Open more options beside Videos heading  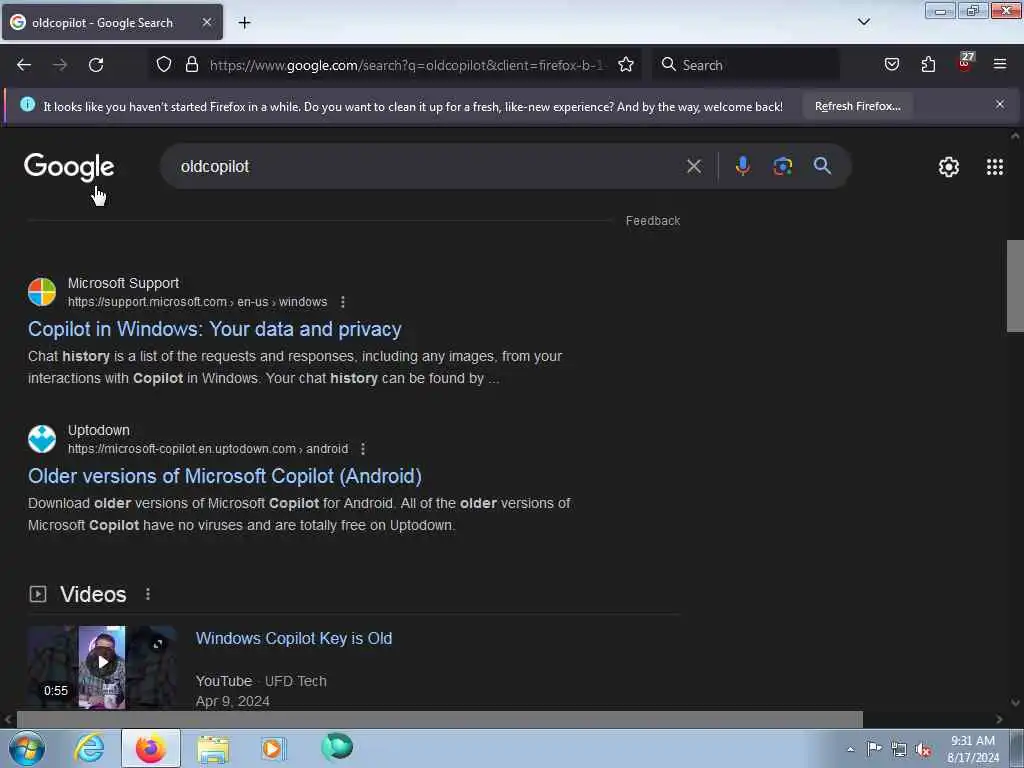[148, 594]
